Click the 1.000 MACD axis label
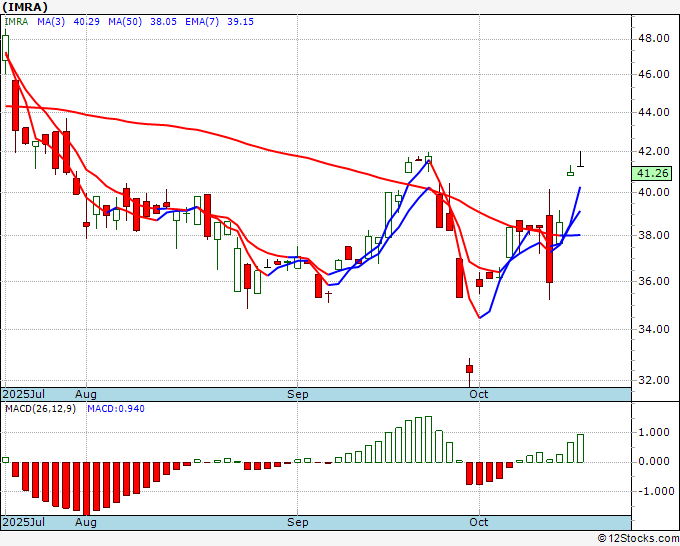Viewport: 680px width, 546px height. point(654,432)
